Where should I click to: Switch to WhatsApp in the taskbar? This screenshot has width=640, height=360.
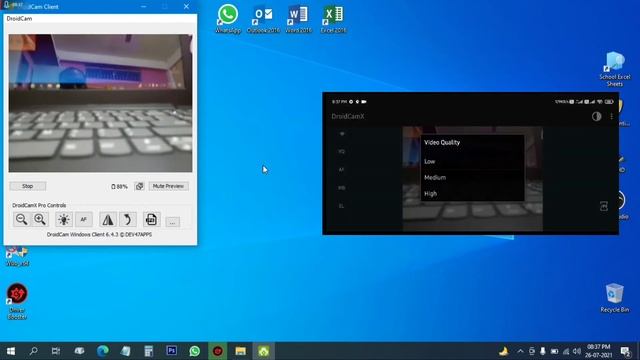click(x=195, y=351)
